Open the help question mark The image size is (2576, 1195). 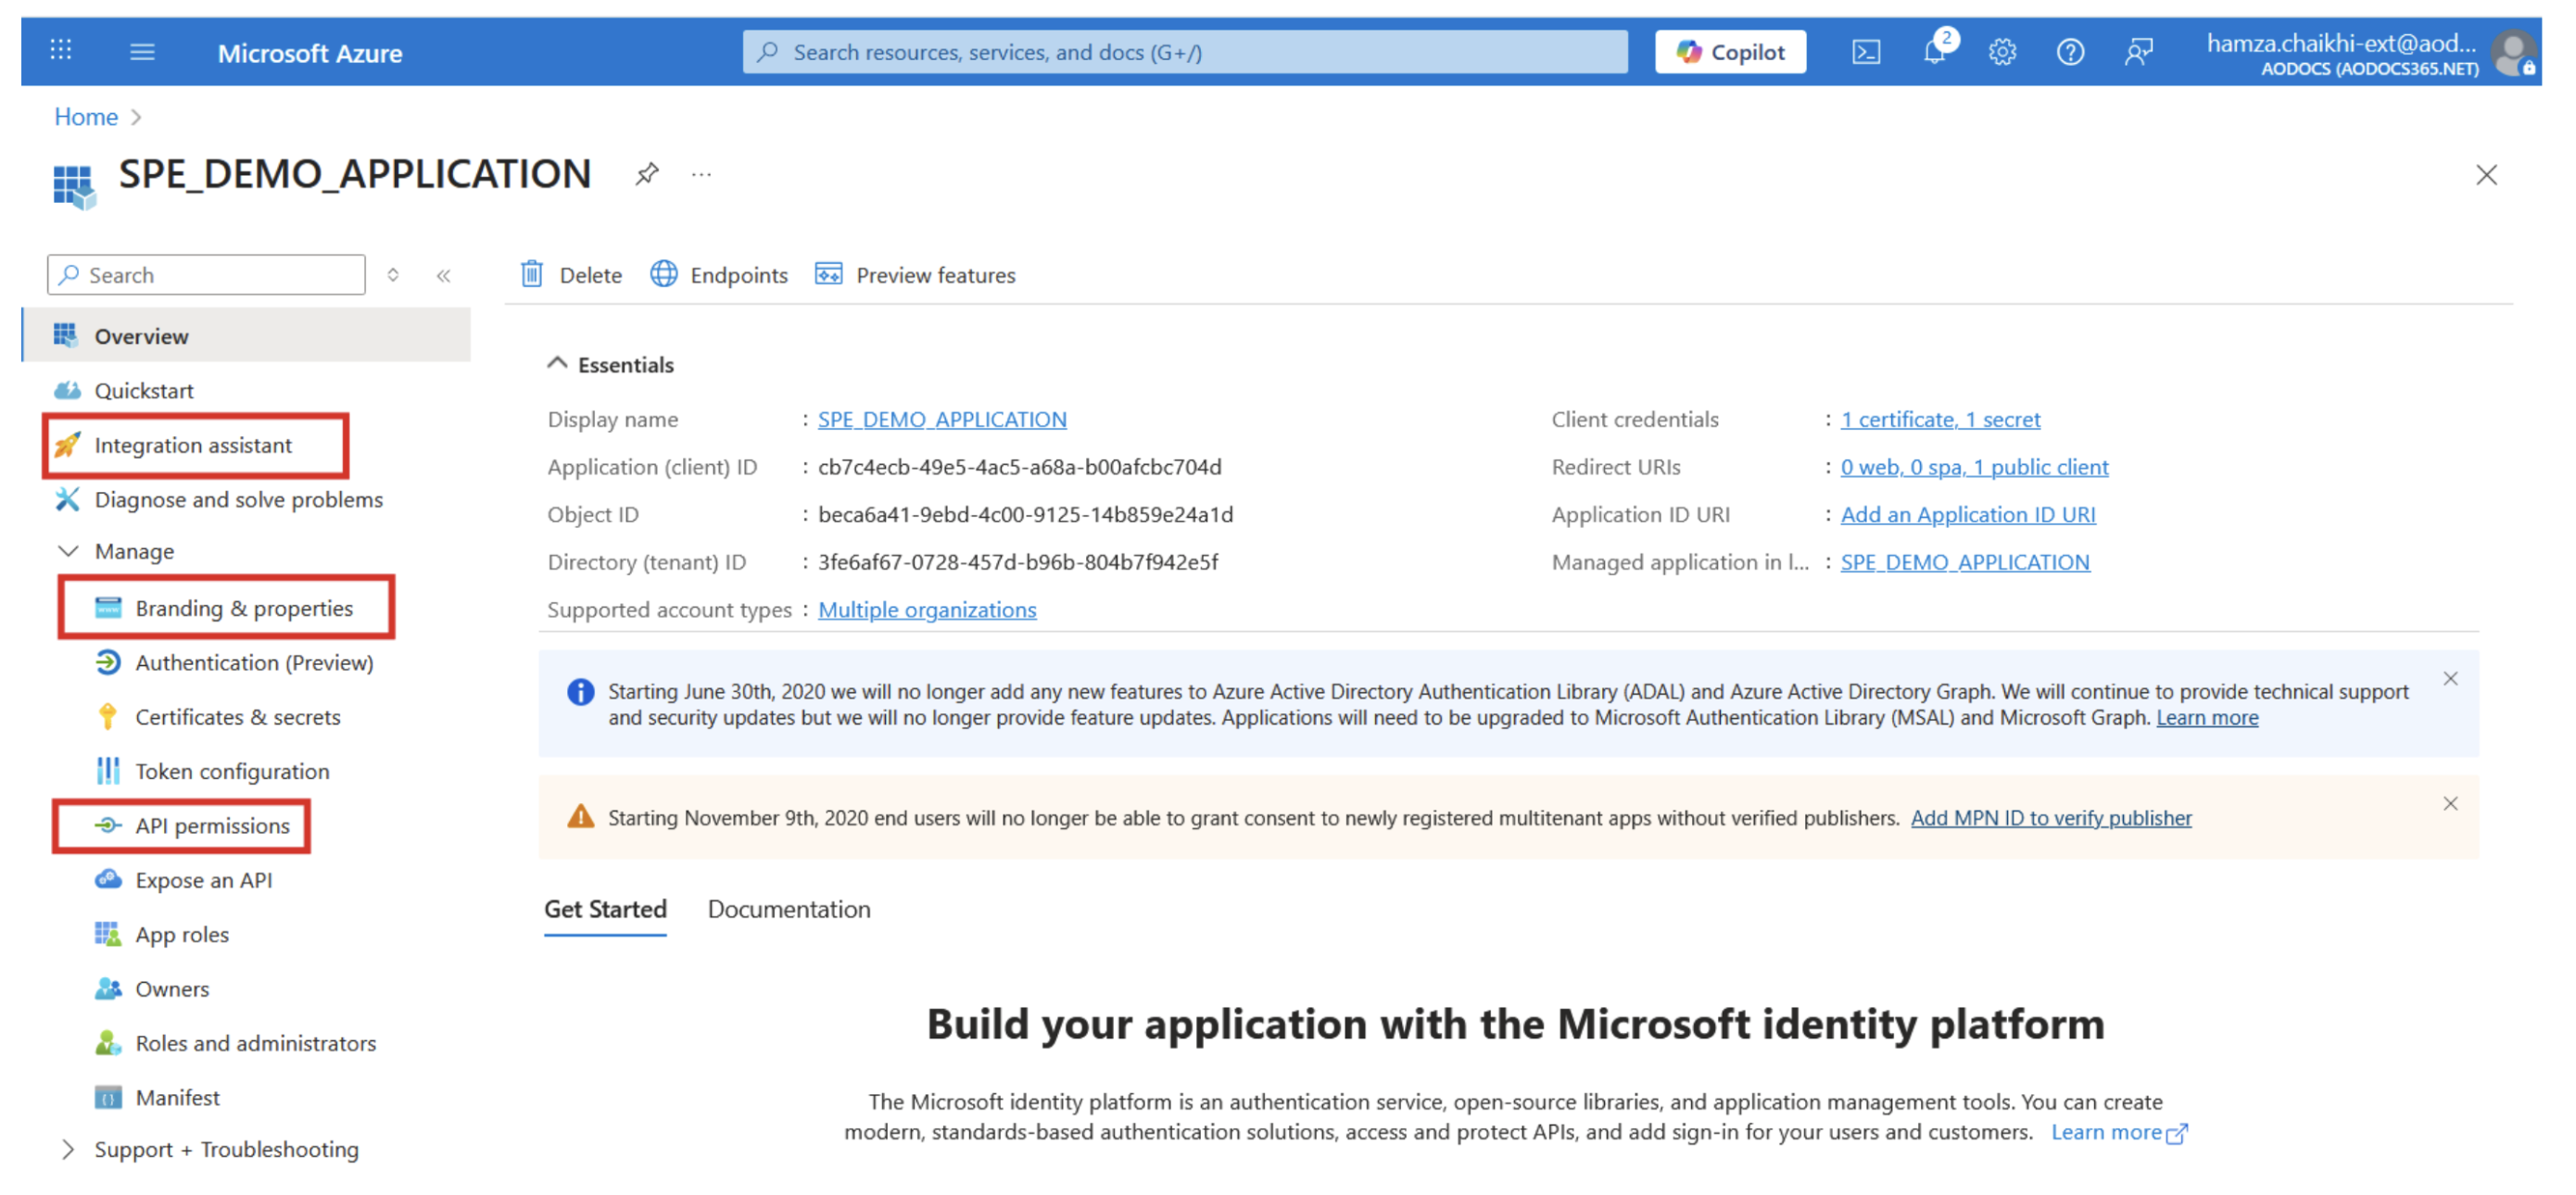coord(2070,52)
